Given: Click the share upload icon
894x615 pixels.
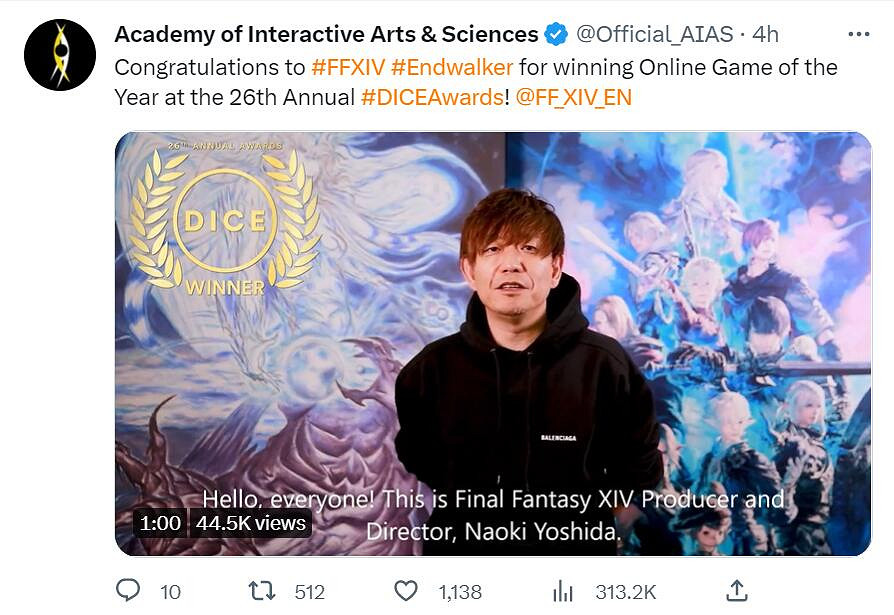Looking at the screenshot, I should click(736, 591).
